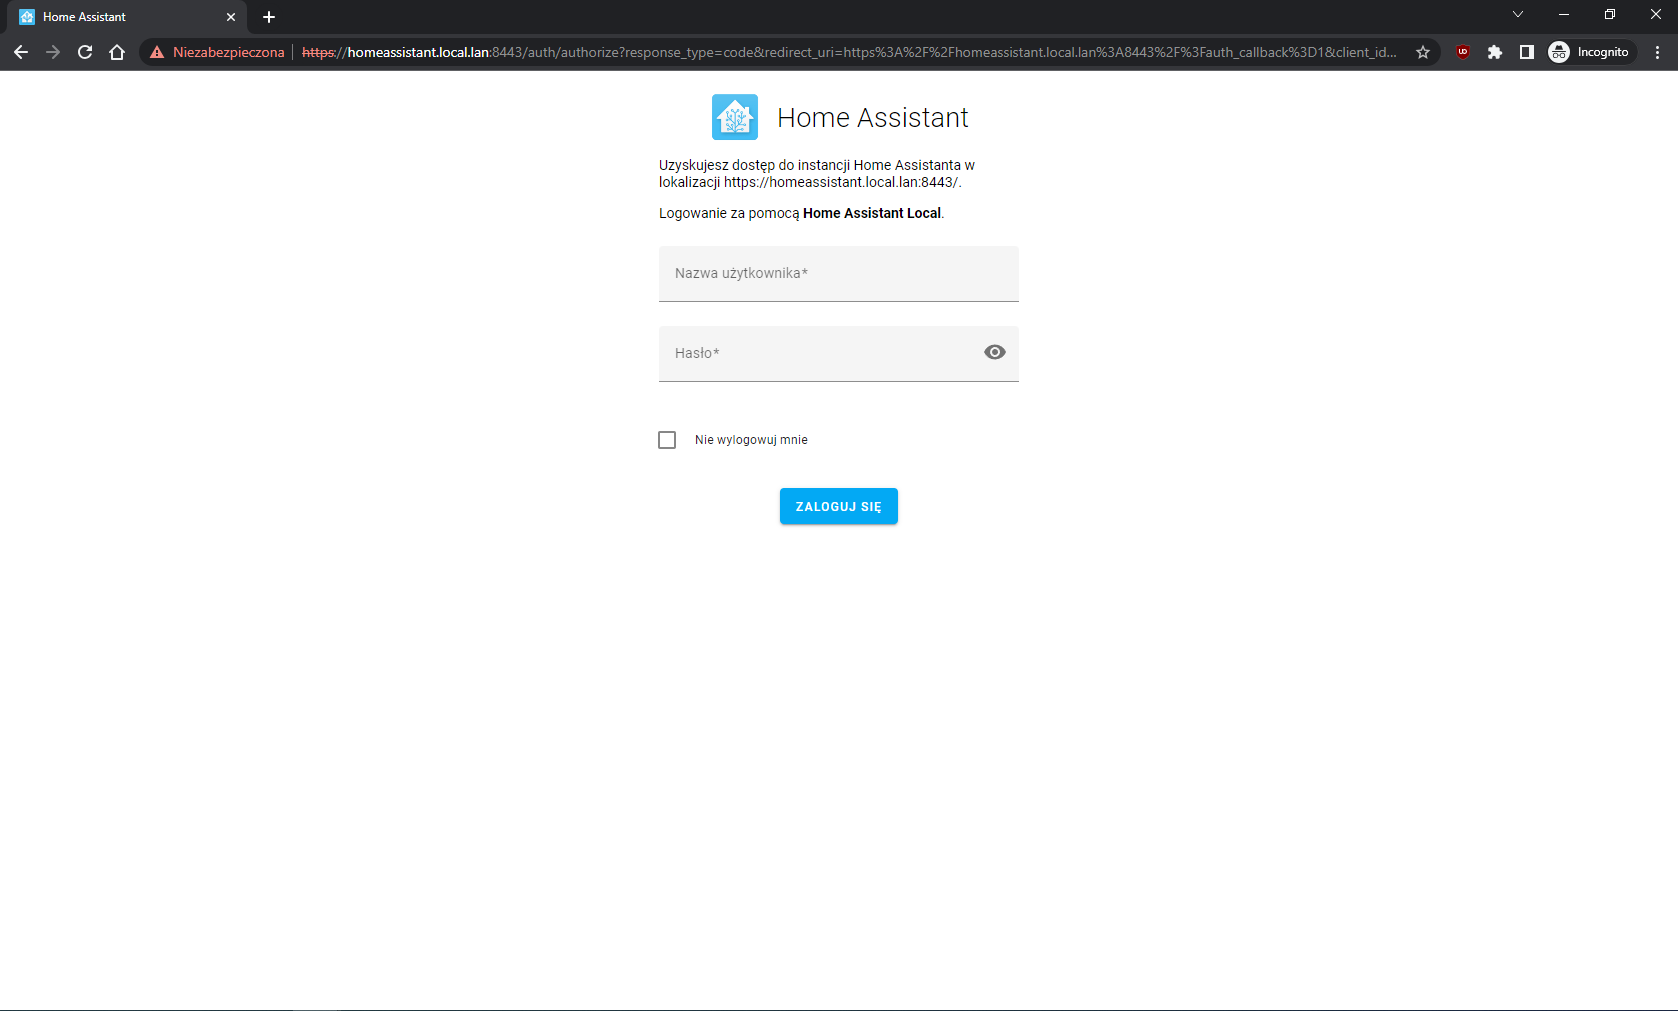Click the ZALOGUJ SIĘ button
Screen dimensions: 1678x1011
[x=839, y=506]
